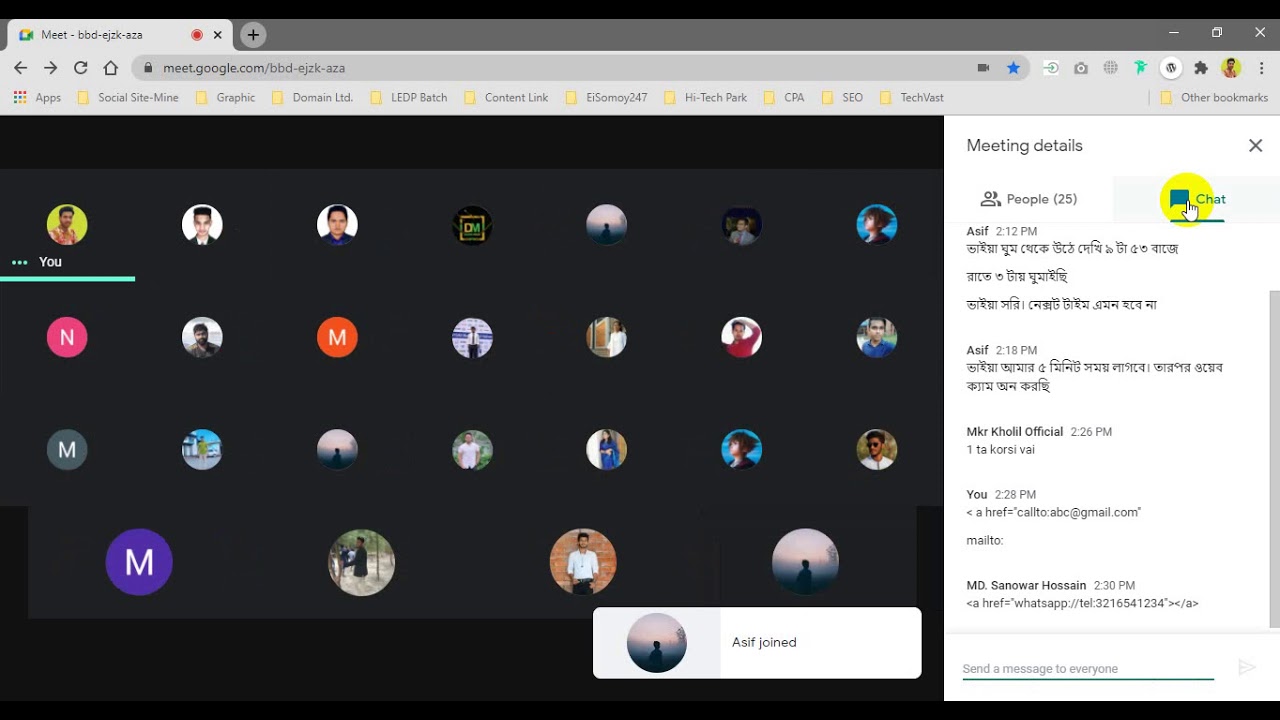Reload the Meet page
The image size is (1280, 720).
pyautogui.click(x=81, y=68)
